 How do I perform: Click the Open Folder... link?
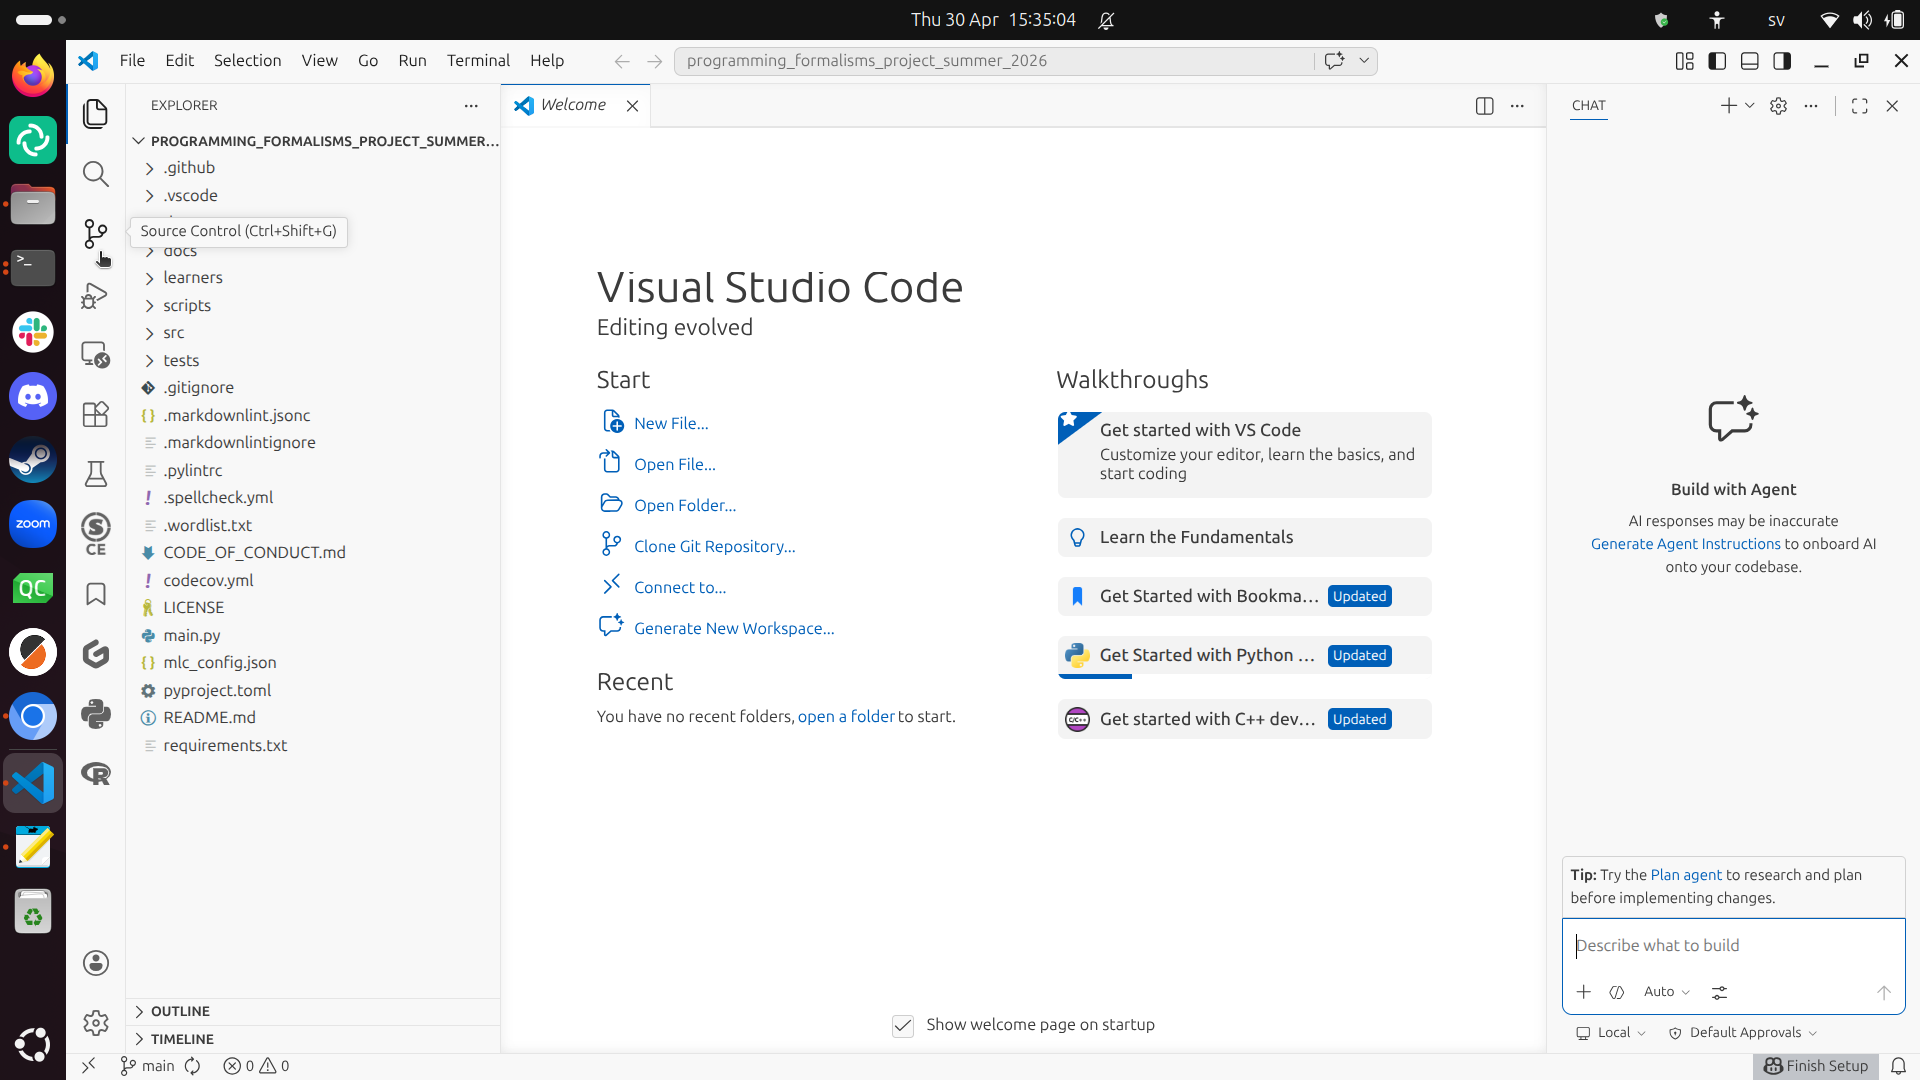click(x=685, y=506)
